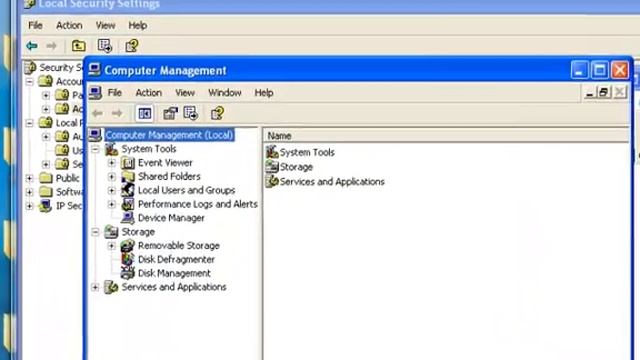640x360 pixels.
Task: Click Forward arrow in Computer Management toolbar
Action: pos(117,113)
